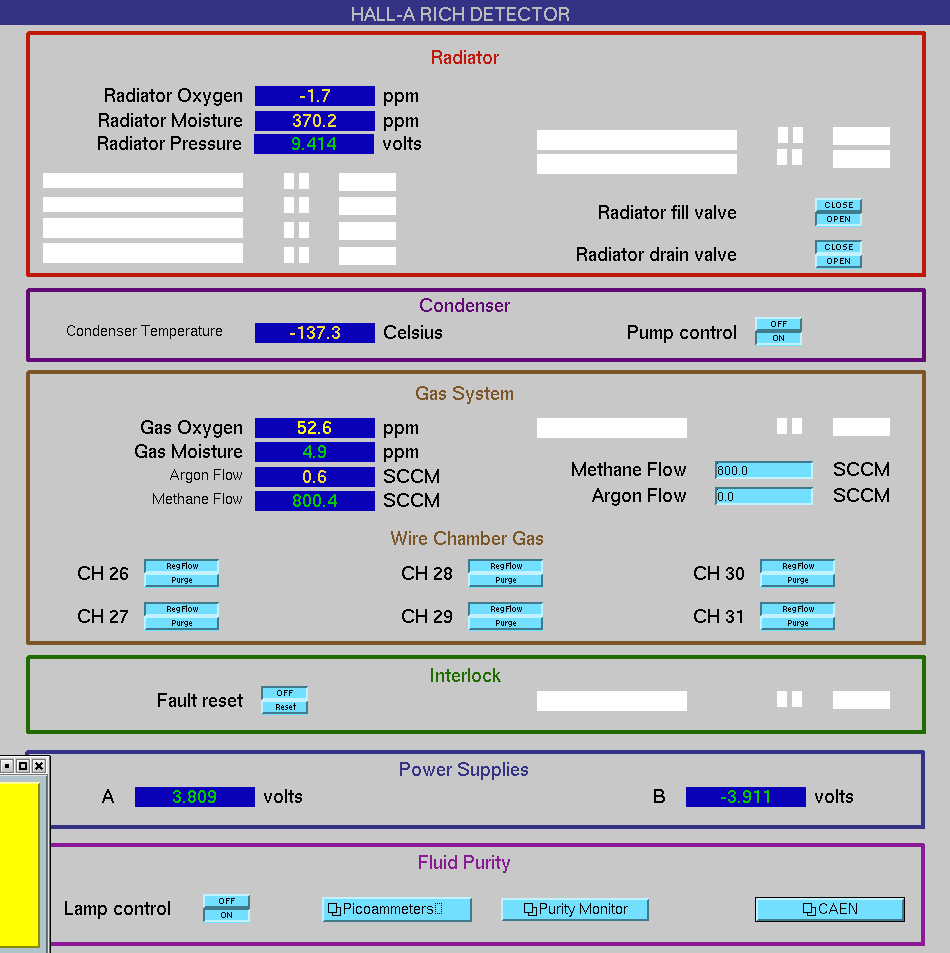The width and height of the screenshot is (950, 953).
Task: Click the Methane Flow setpoint field 800.0
Action: (x=764, y=470)
